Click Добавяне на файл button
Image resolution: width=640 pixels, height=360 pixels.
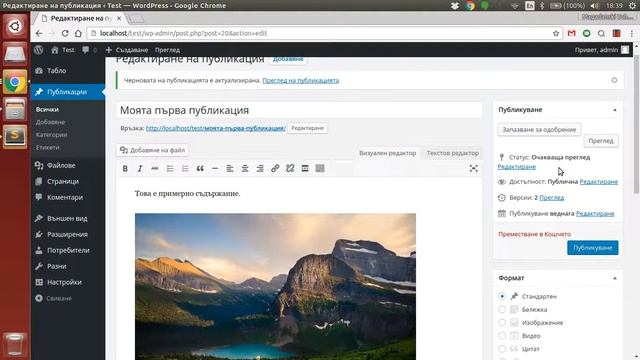click(x=152, y=150)
